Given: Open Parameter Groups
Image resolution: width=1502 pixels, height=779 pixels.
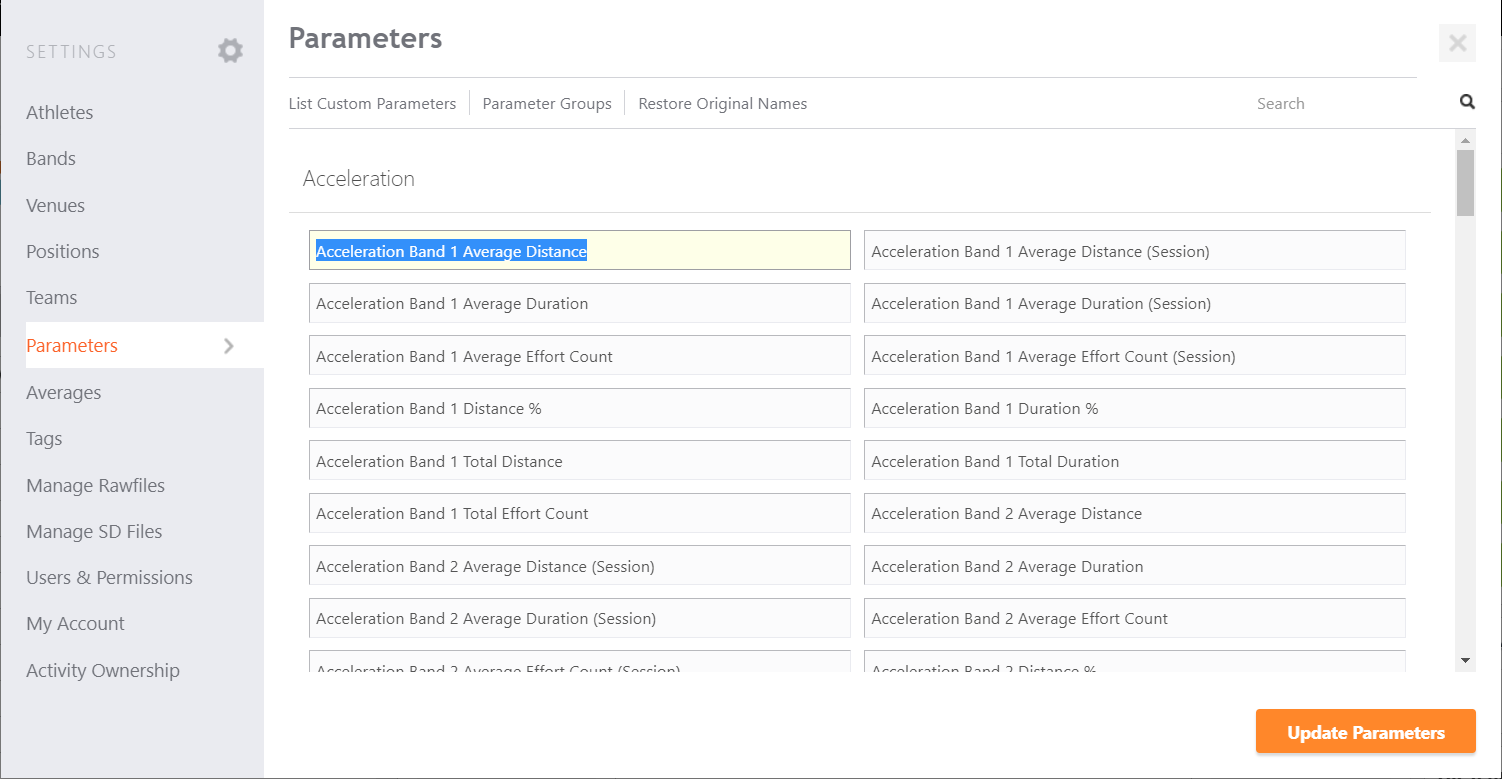Looking at the screenshot, I should (x=547, y=104).
